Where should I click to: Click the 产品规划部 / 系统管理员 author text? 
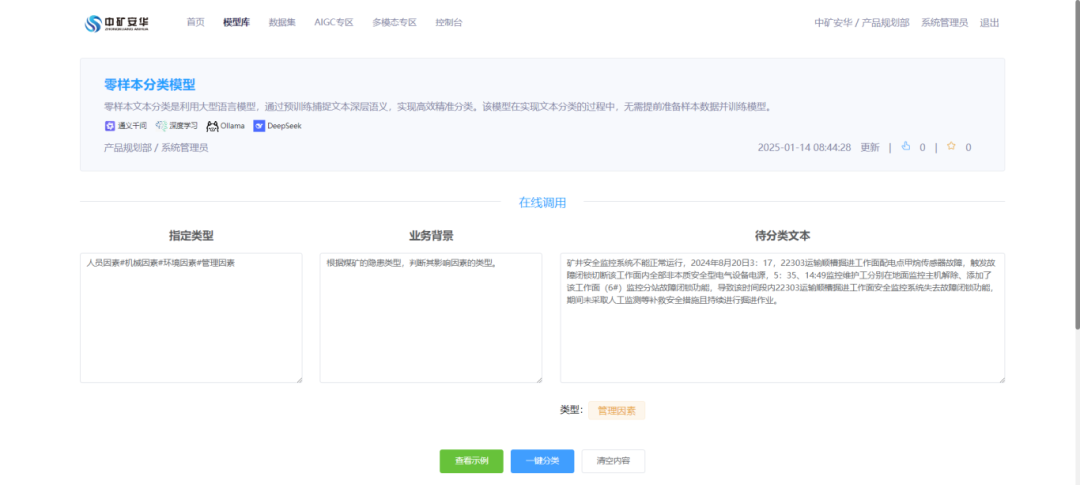click(156, 147)
